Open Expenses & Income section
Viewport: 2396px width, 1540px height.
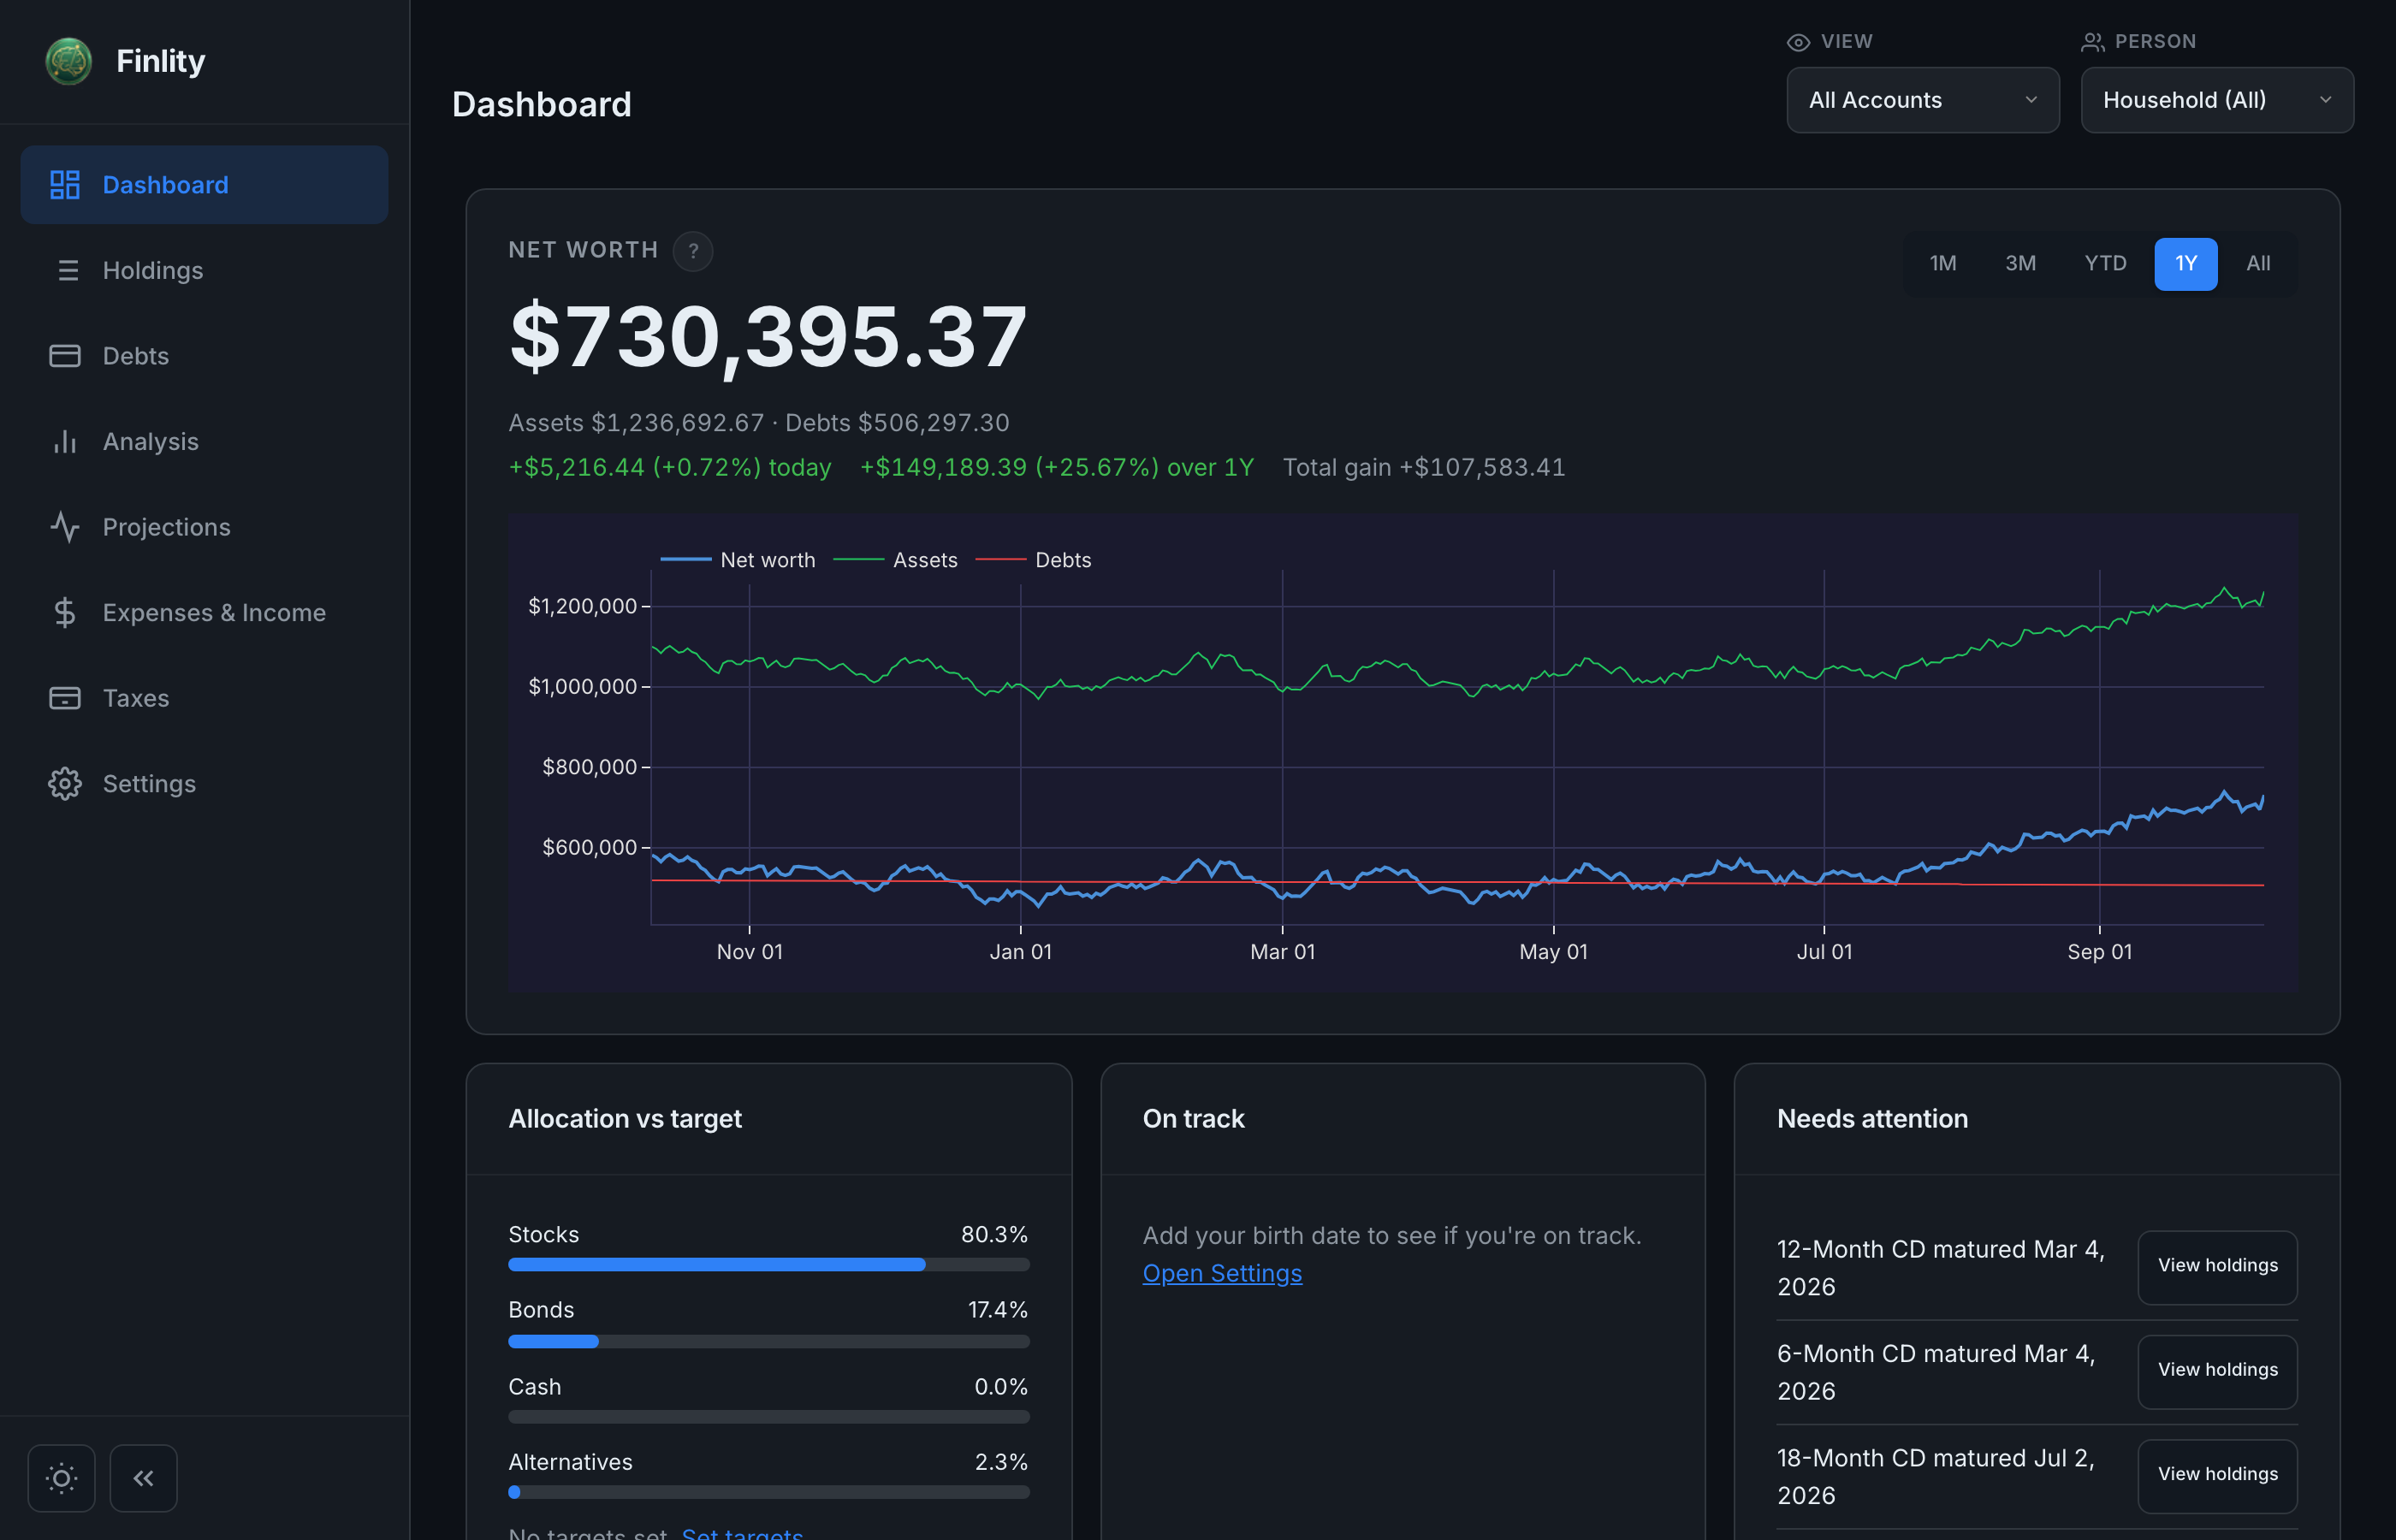204,612
